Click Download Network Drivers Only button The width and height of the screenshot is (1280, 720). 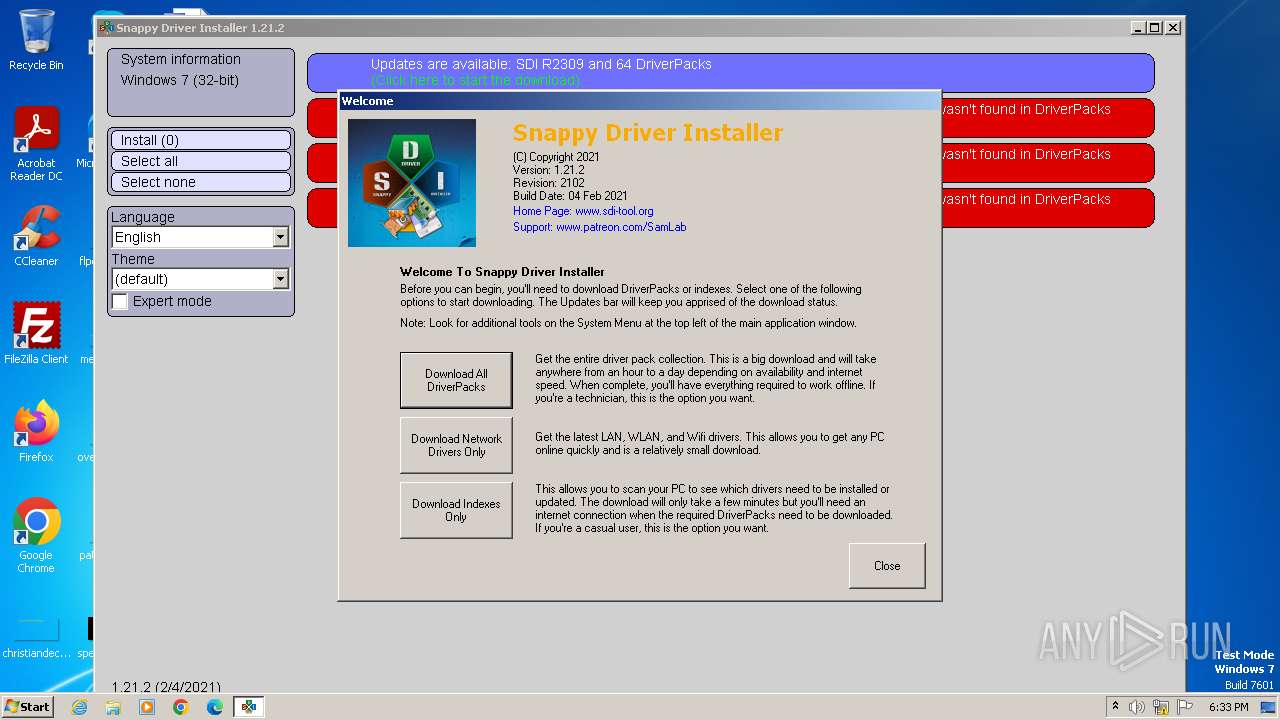tap(456, 445)
